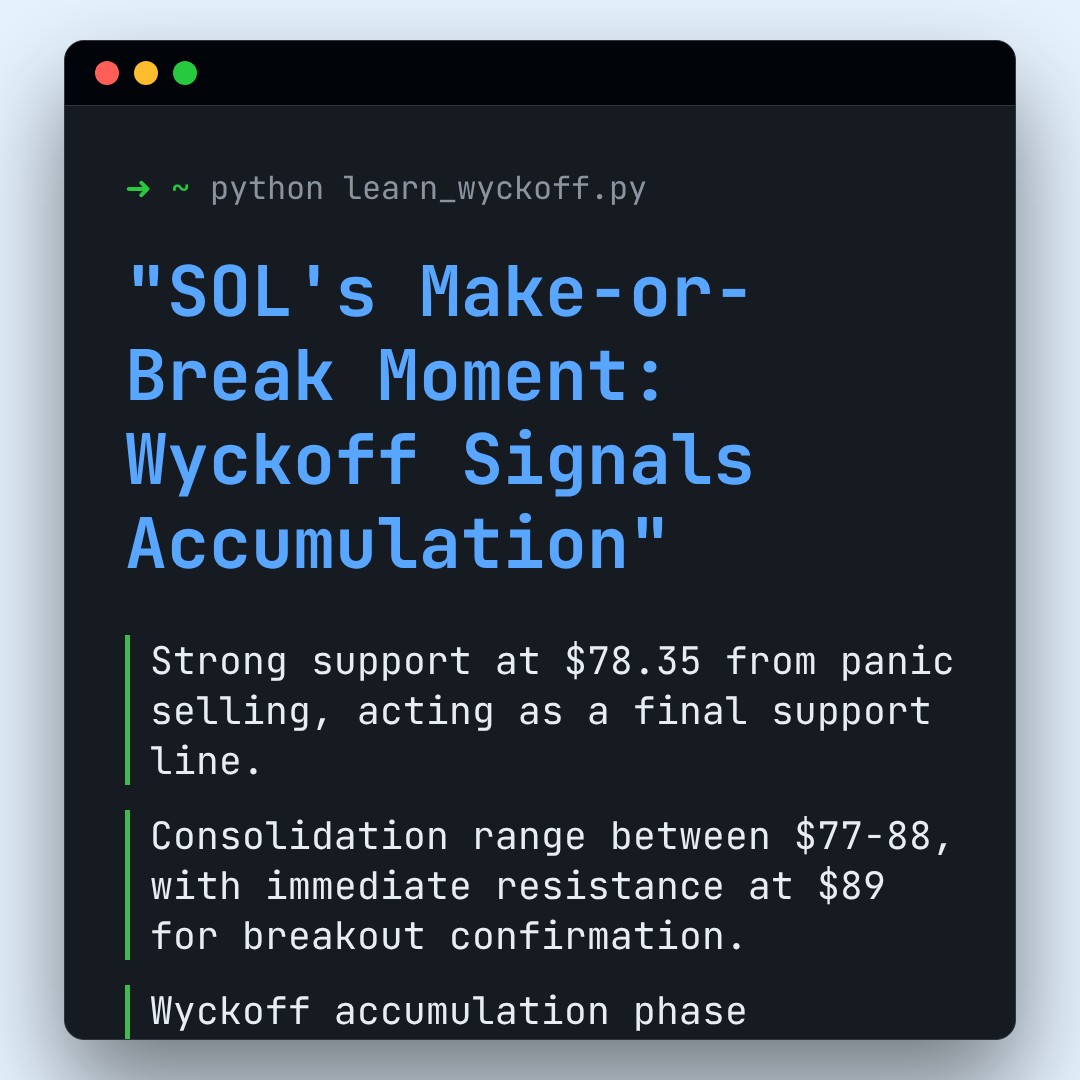
Task: Click the "Wyckoff Signals" headline line
Action: coord(440,460)
